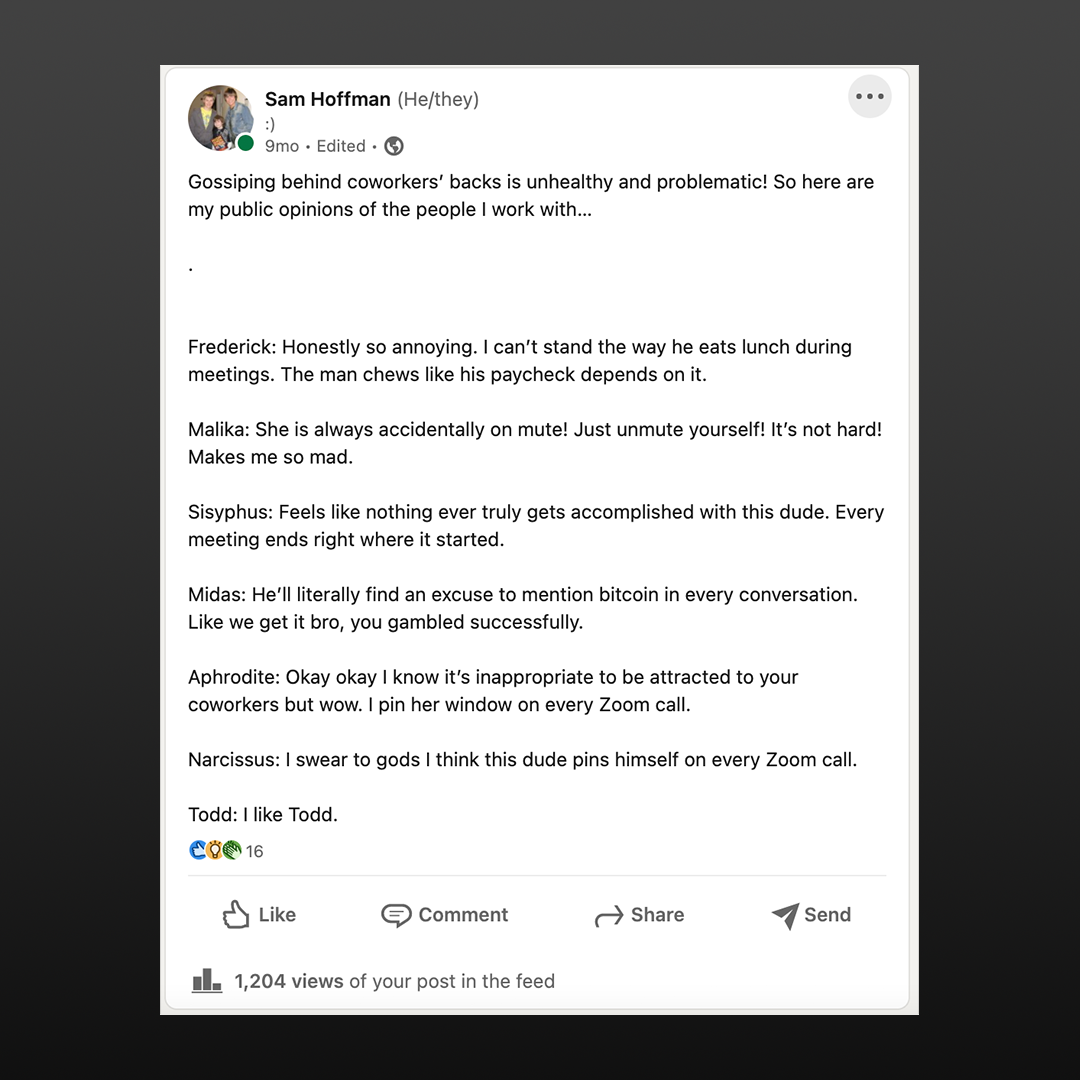This screenshot has width=1080, height=1080.
Task: Open the Comment box on the post
Action: [x=444, y=915]
